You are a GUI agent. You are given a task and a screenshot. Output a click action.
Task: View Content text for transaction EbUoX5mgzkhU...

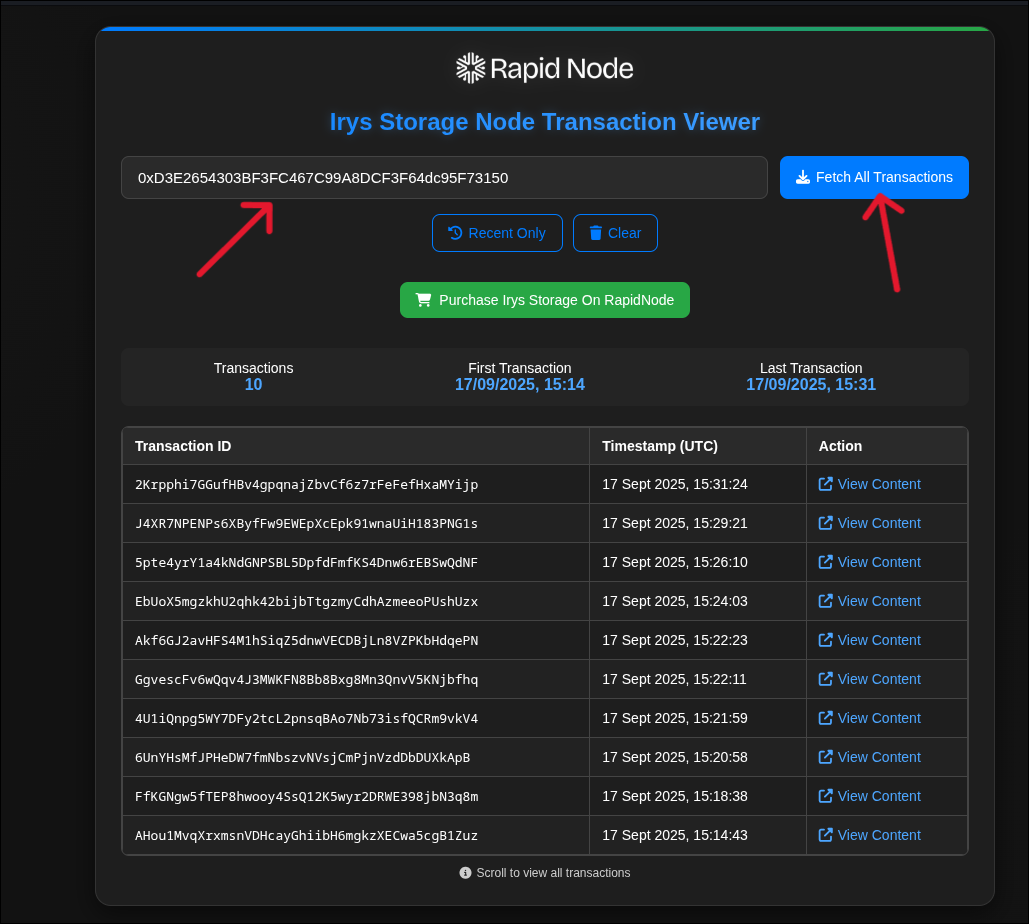pyautogui.click(x=879, y=601)
